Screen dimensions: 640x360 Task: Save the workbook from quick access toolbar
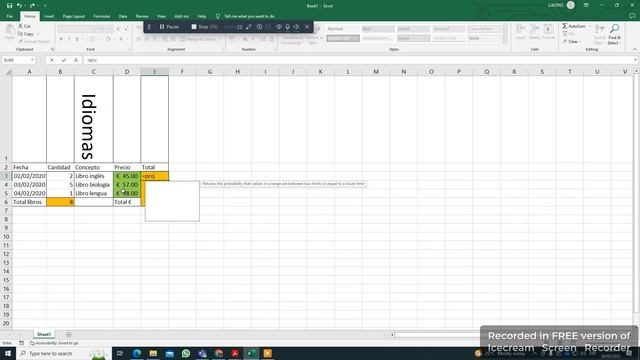[x=9, y=6]
